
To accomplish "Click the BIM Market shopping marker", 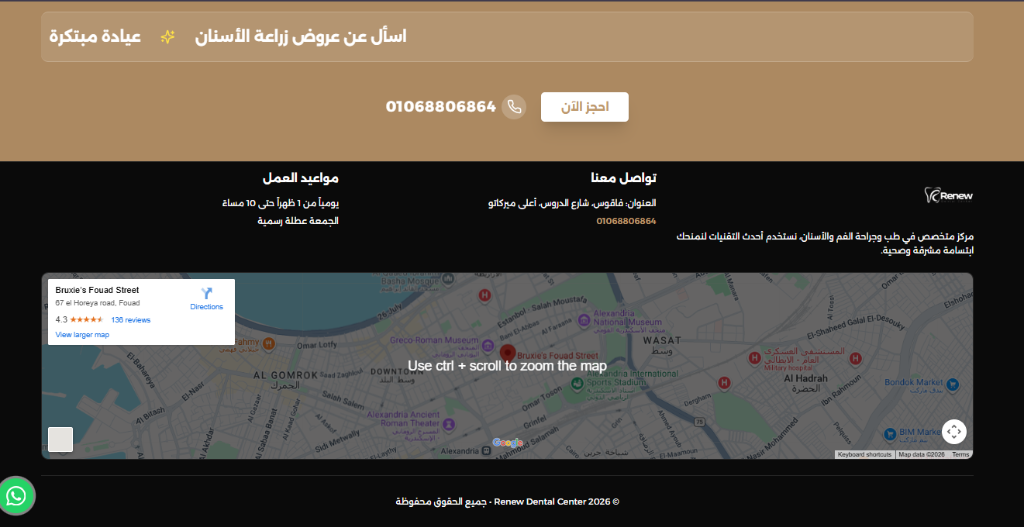I will [889, 434].
